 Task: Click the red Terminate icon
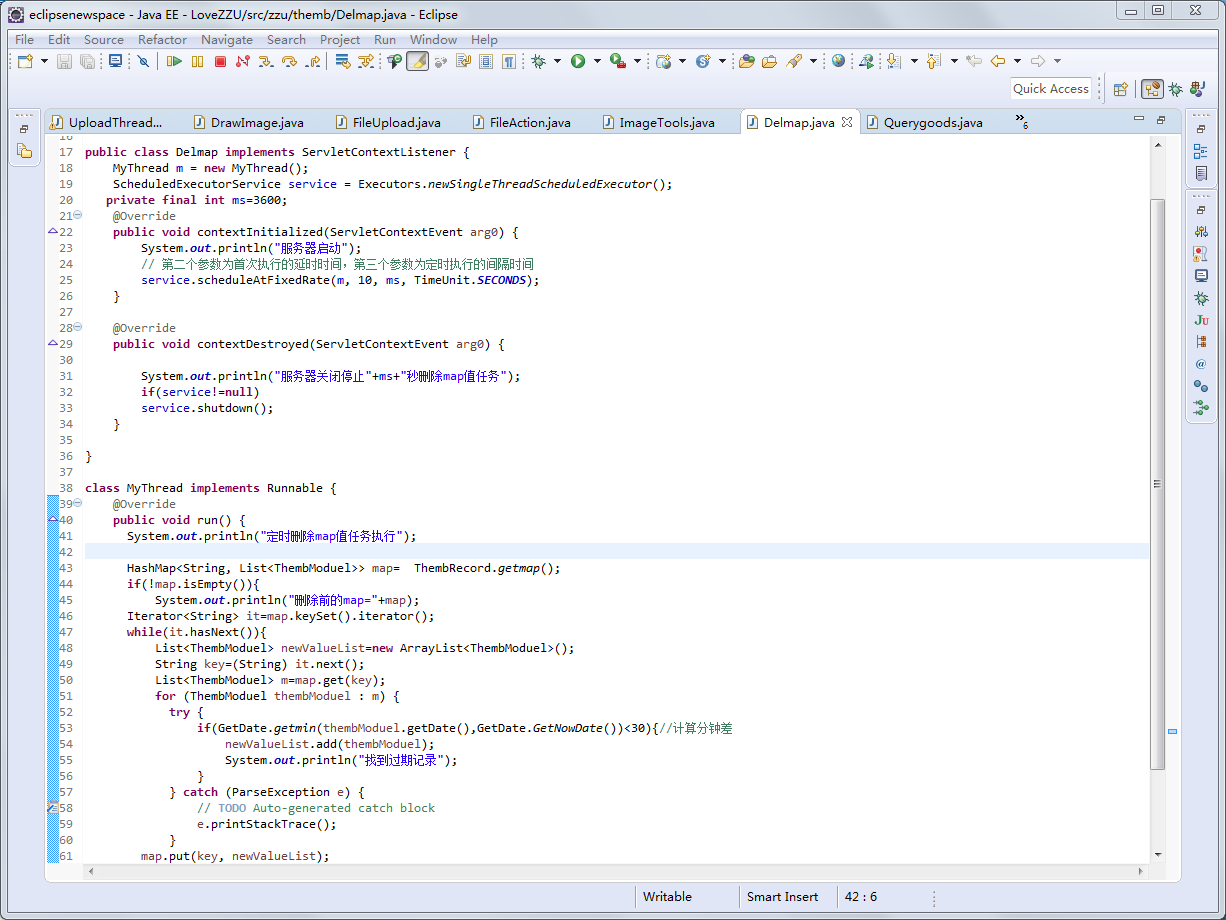click(220, 62)
